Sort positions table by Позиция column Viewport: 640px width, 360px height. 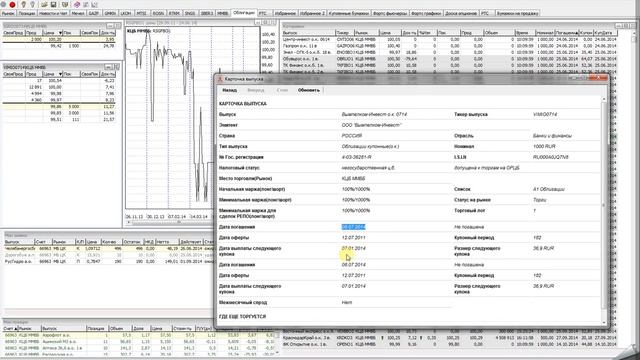tap(97, 329)
